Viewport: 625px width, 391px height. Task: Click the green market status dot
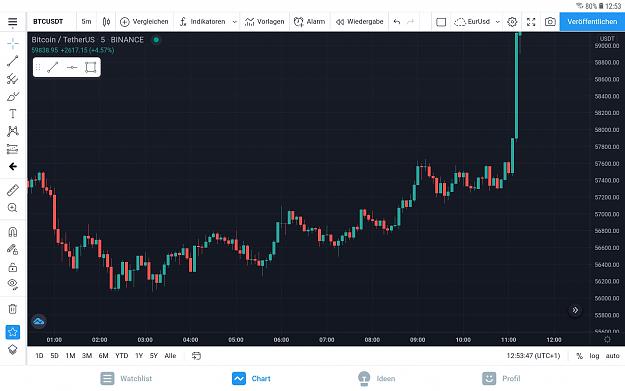click(x=156, y=40)
